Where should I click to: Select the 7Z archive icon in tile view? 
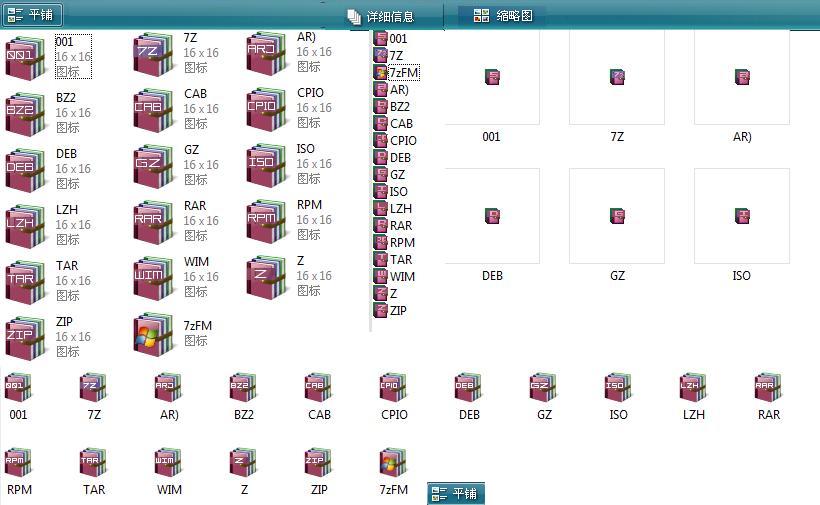pos(153,54)
